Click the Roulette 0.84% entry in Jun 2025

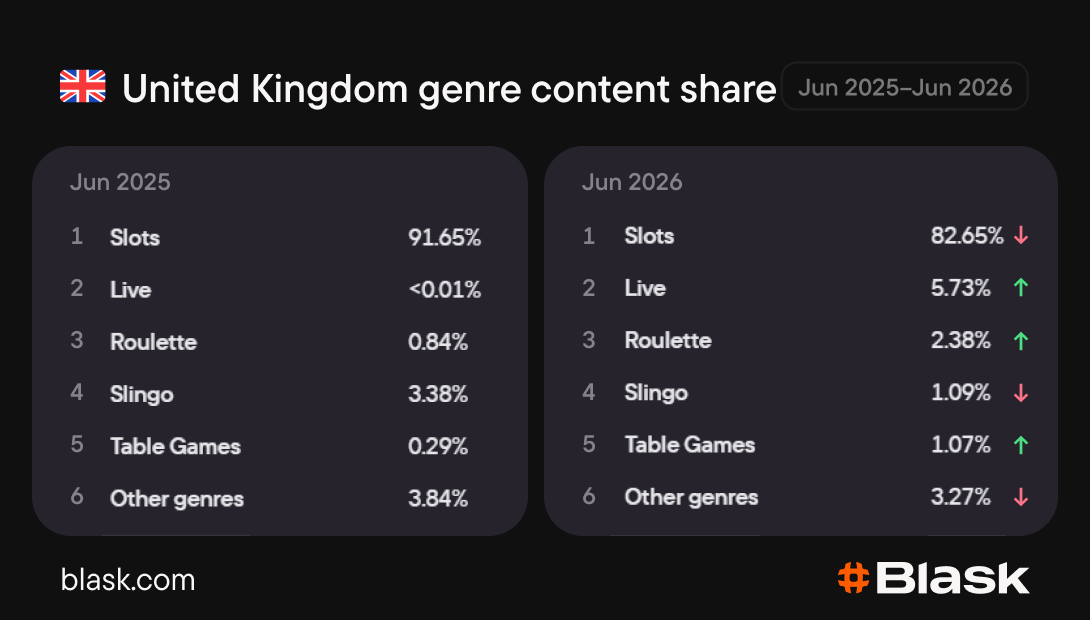pyautogui.click(x=276, y=342)
